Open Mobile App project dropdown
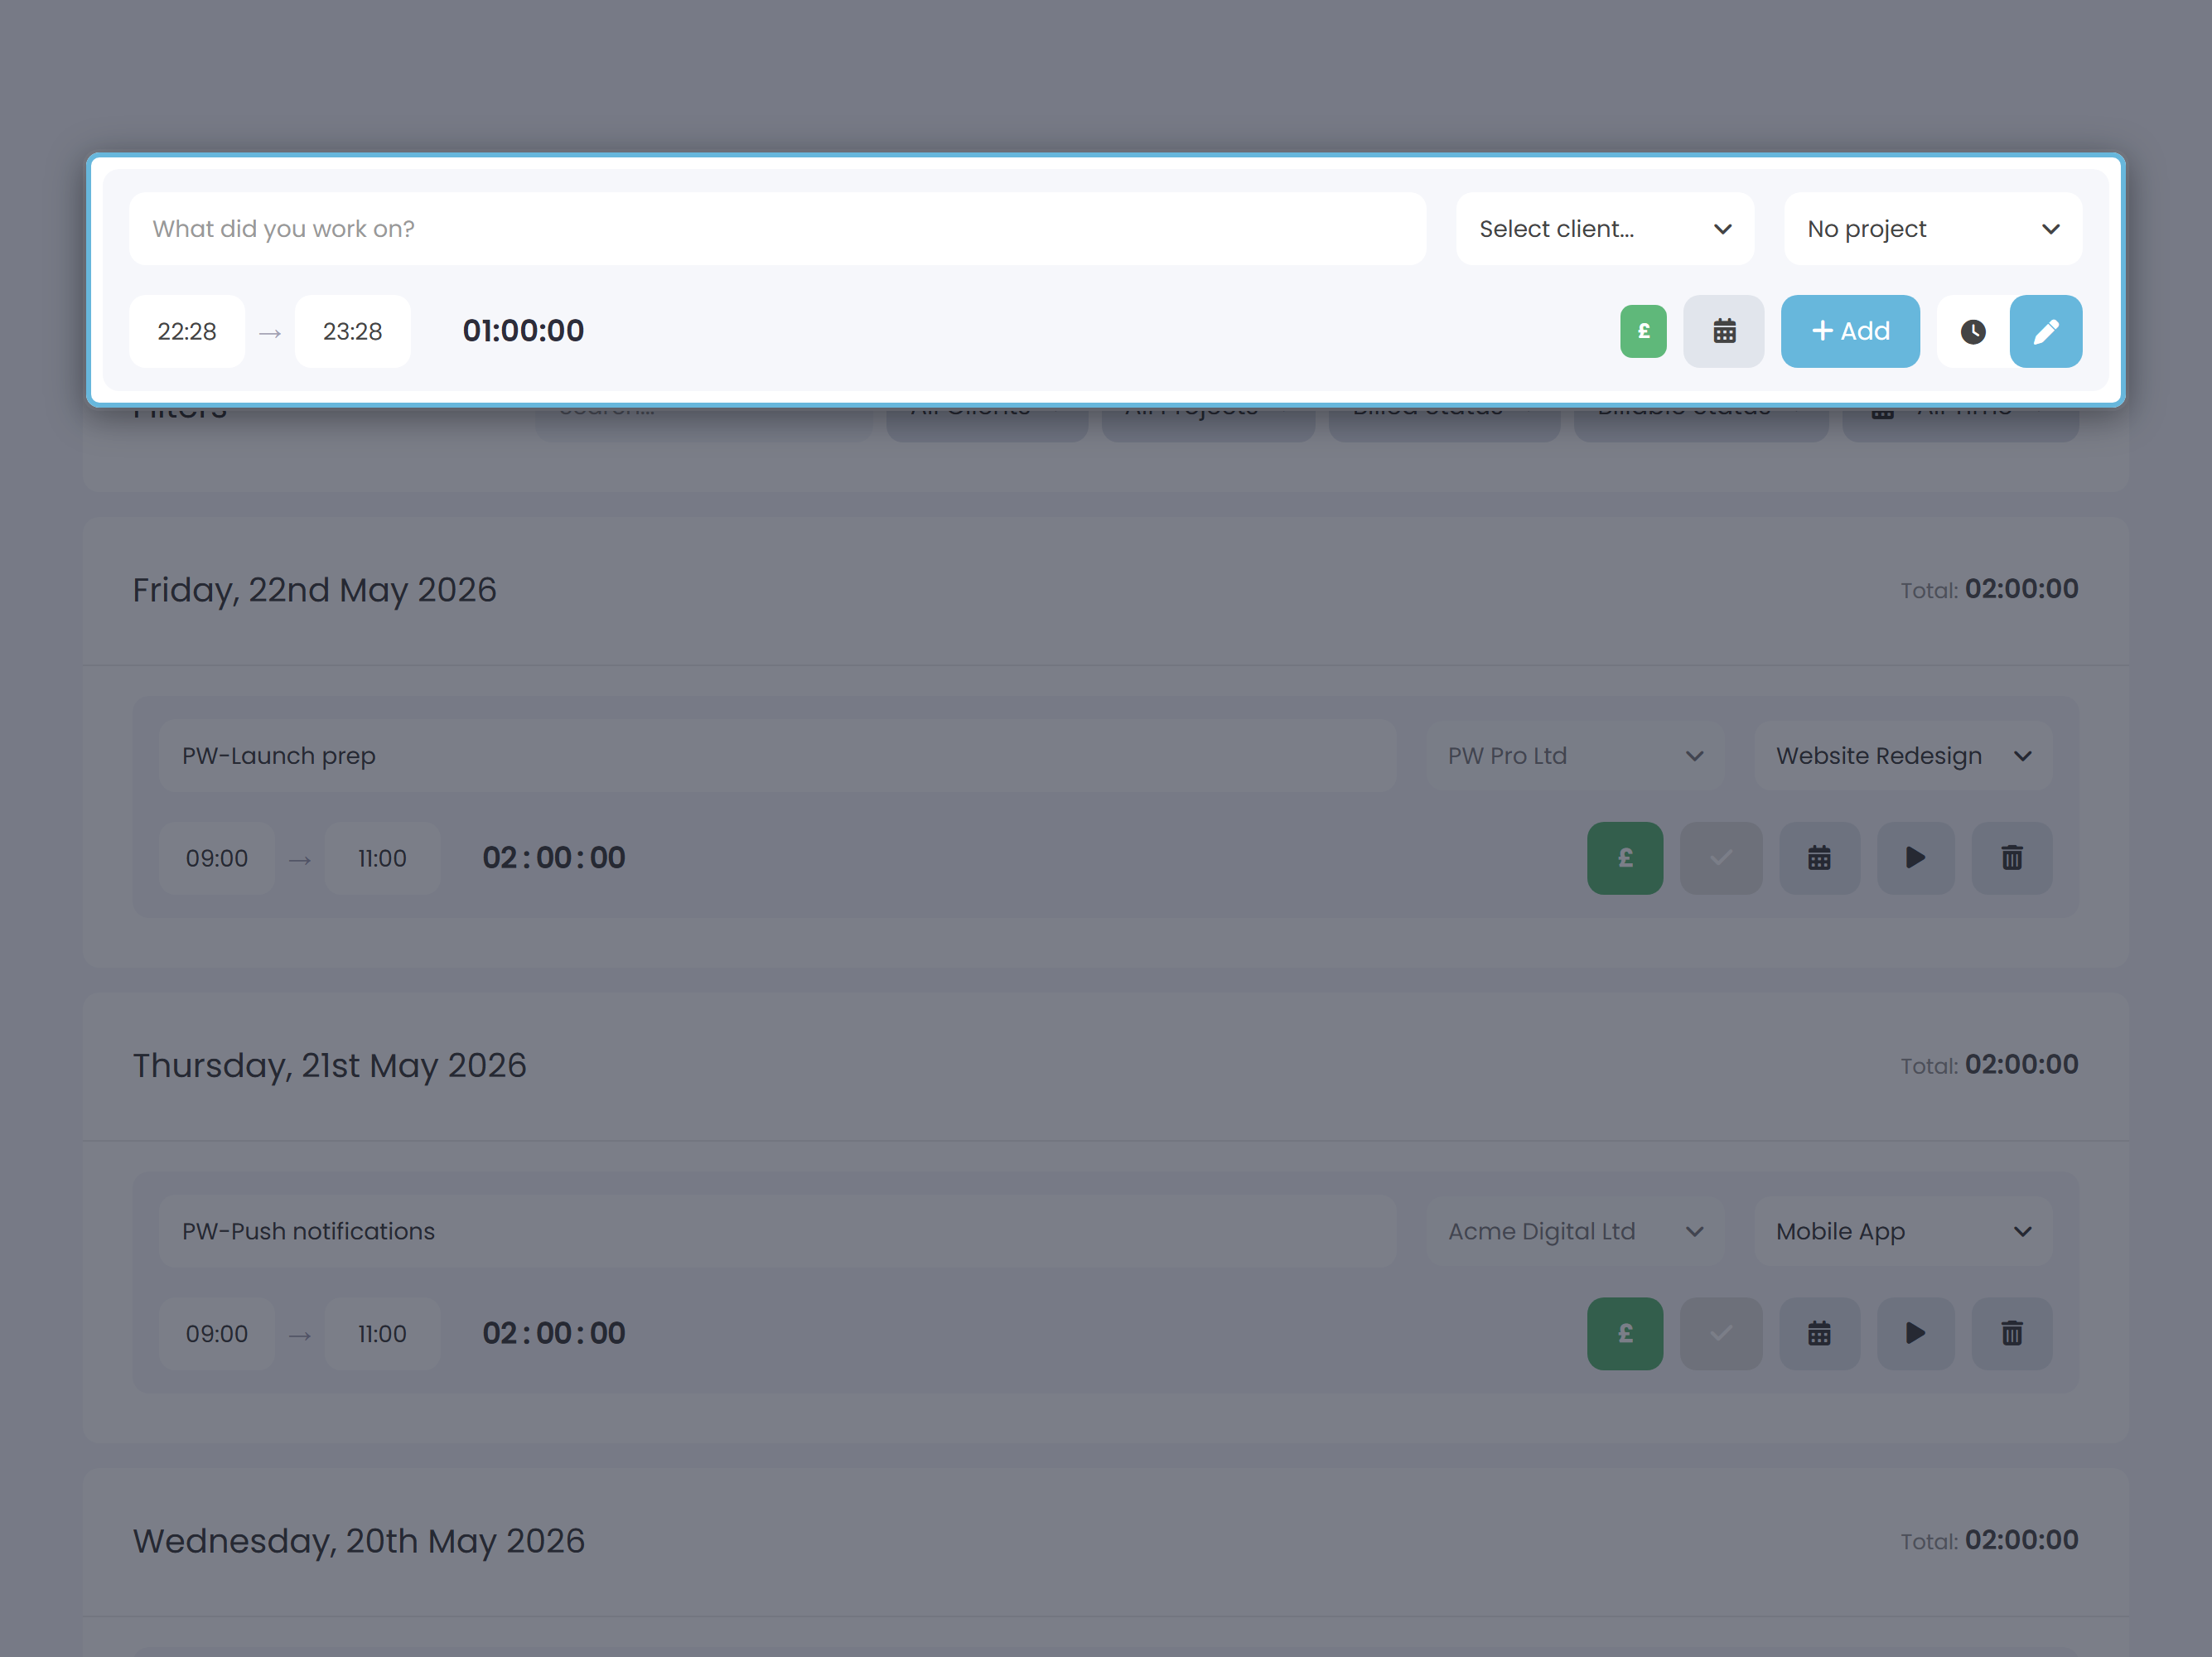The image size is (2212, 1657). pos(1903,1232)
